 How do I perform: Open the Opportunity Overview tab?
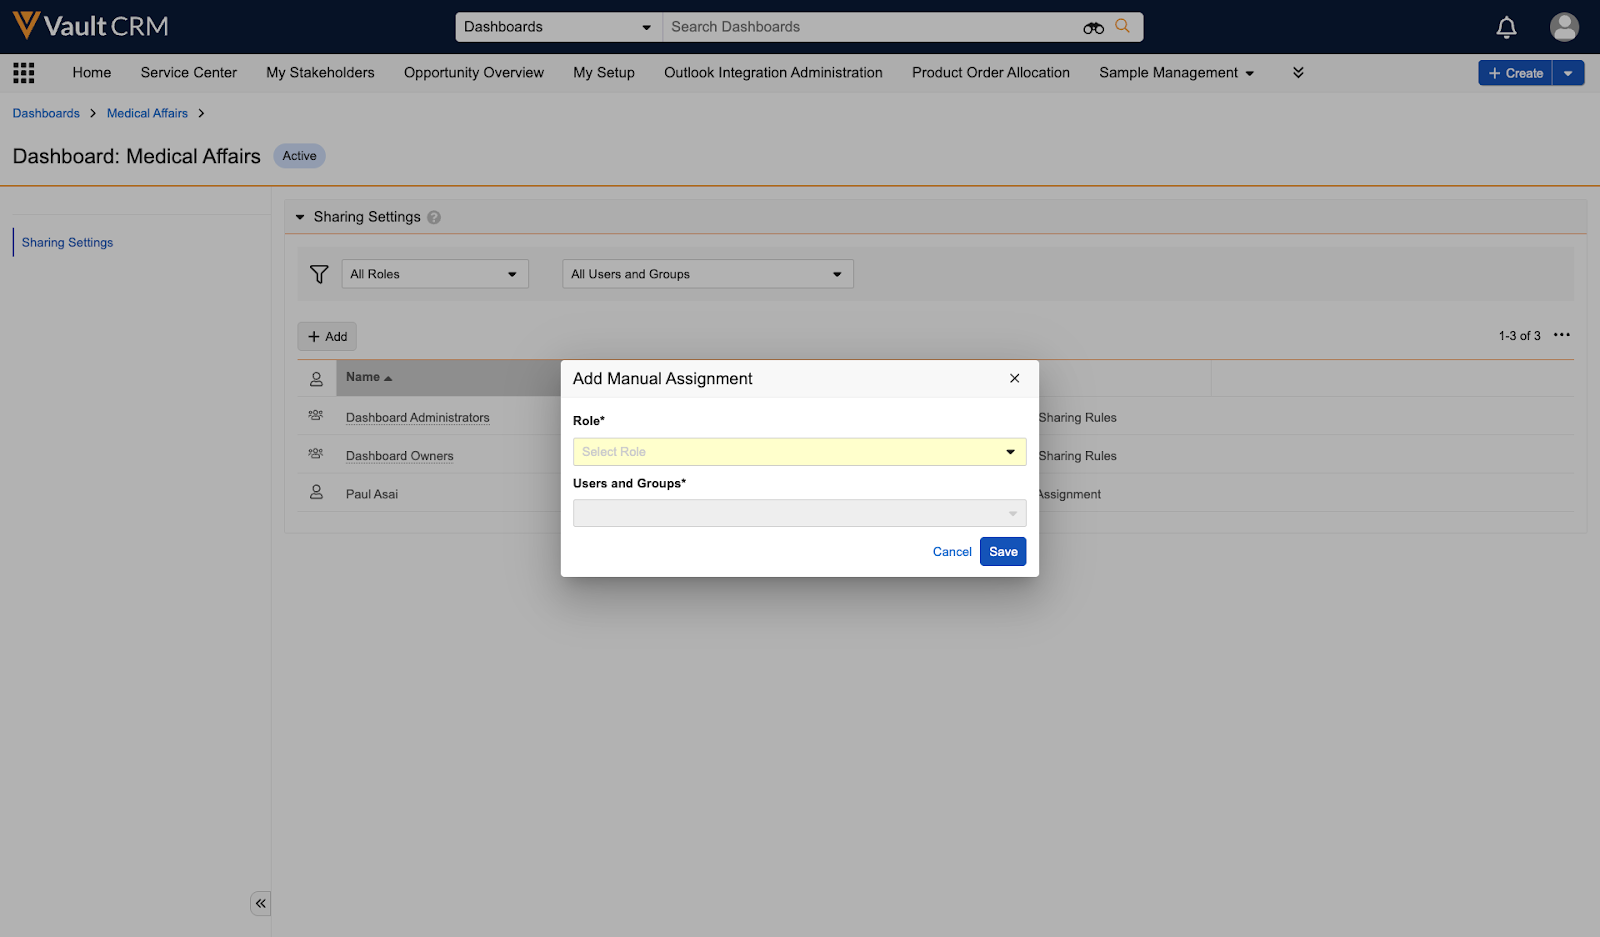click(x=474, y=73)
